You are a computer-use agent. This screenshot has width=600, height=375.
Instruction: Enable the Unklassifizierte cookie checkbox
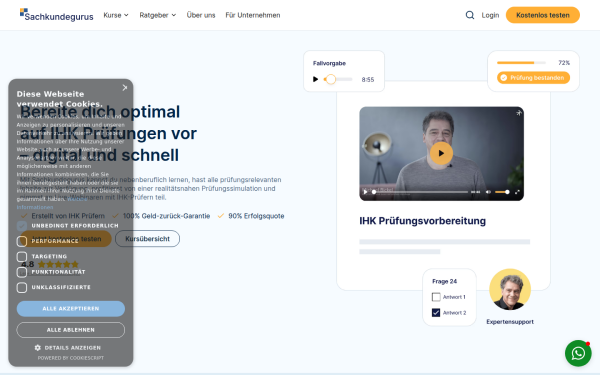[x=22, y=287]
